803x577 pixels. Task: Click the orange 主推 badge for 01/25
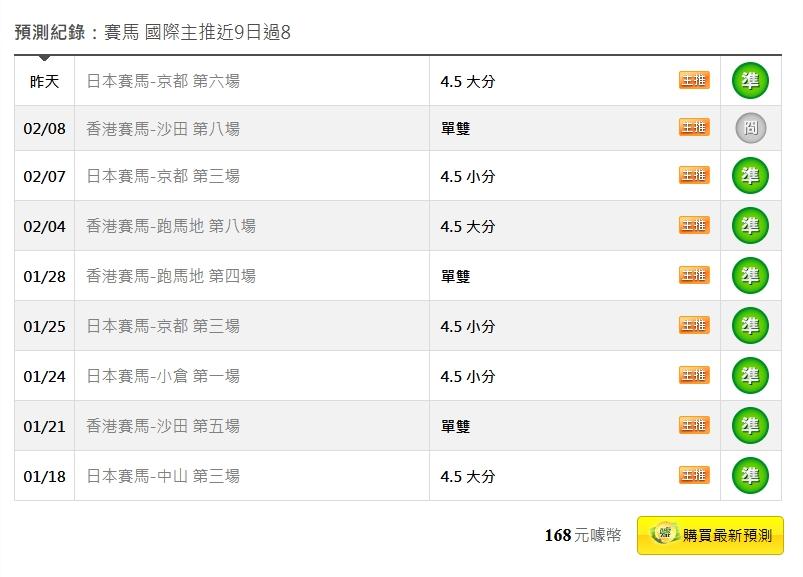click(x=694, y=325)
